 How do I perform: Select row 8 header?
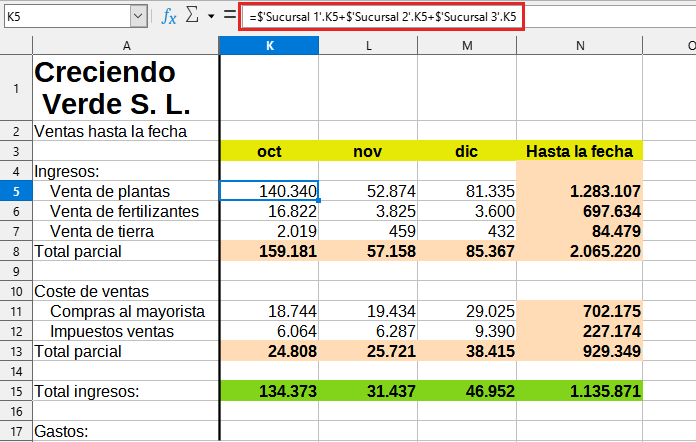[x=16, y=251]
